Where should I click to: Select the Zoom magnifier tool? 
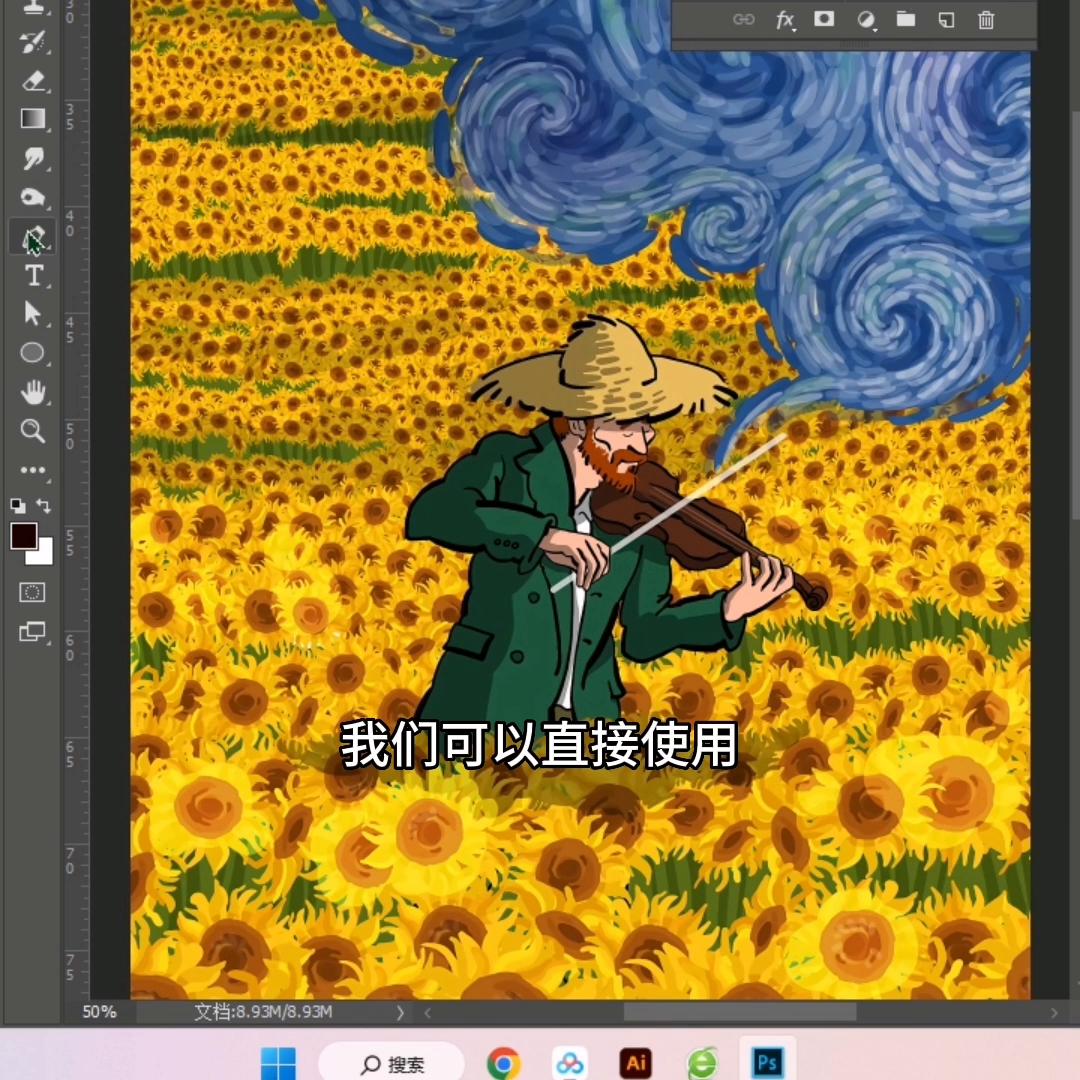tap(33, 431)
